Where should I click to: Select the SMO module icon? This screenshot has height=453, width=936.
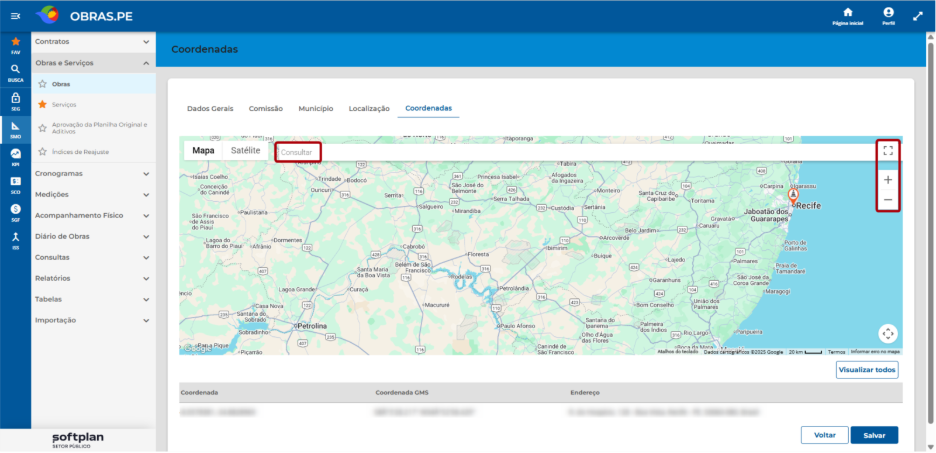[x=16, y=129]
